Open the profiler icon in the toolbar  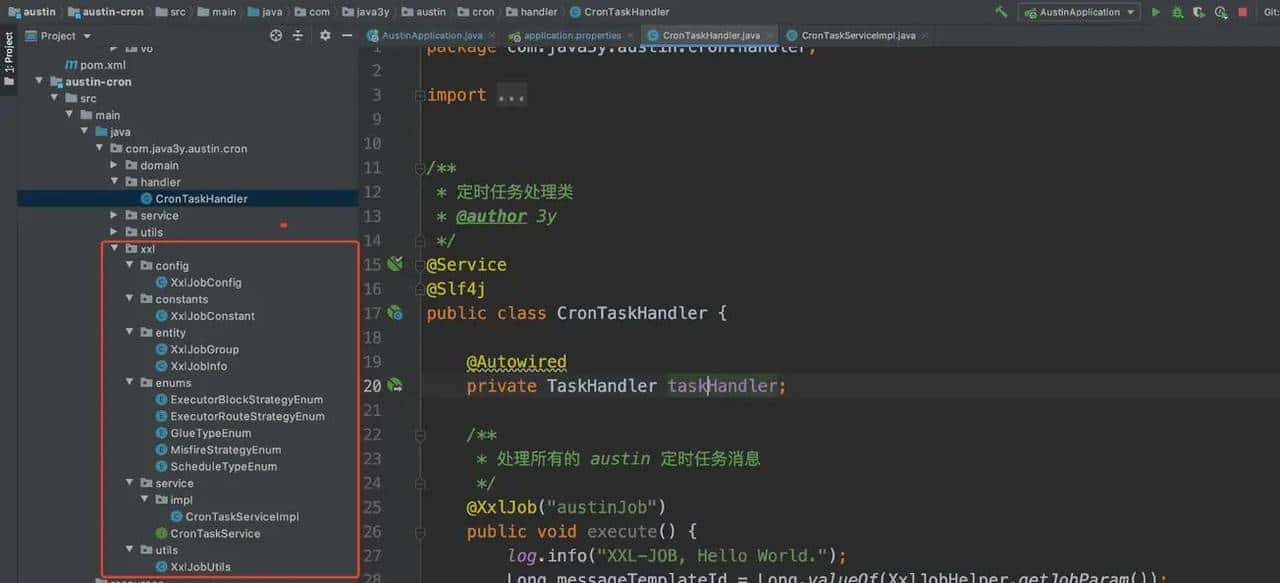point(1222,11)
